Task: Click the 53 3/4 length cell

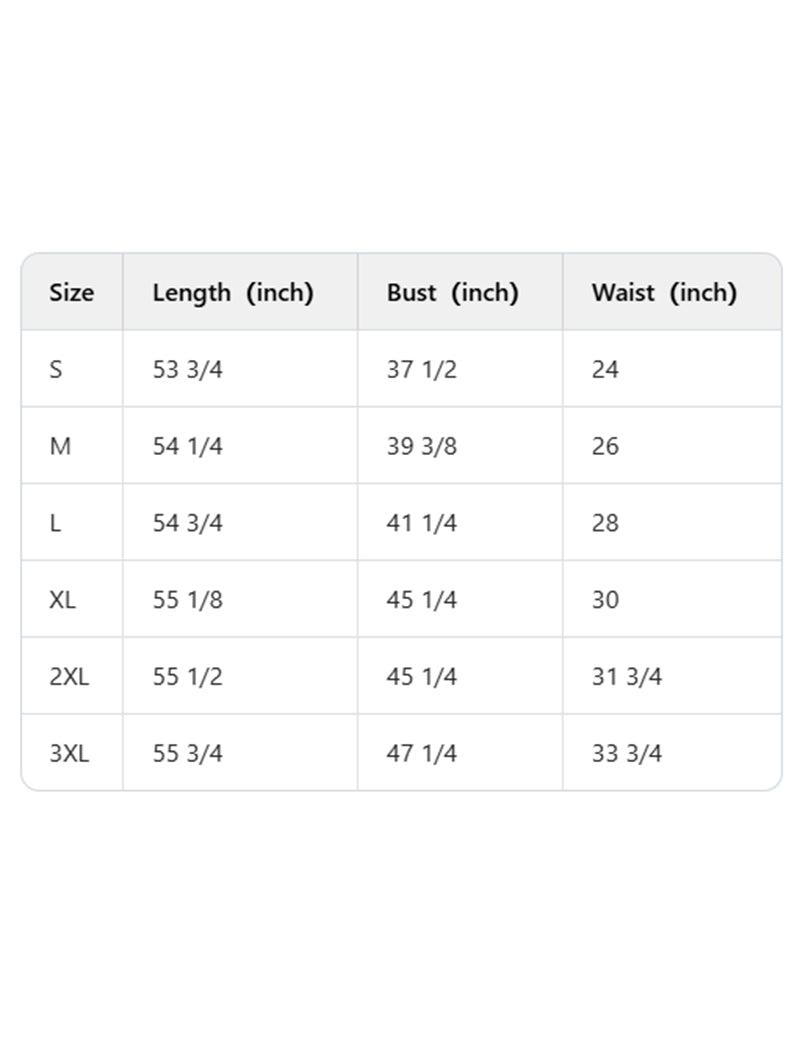Action: (x=187, y=369)
